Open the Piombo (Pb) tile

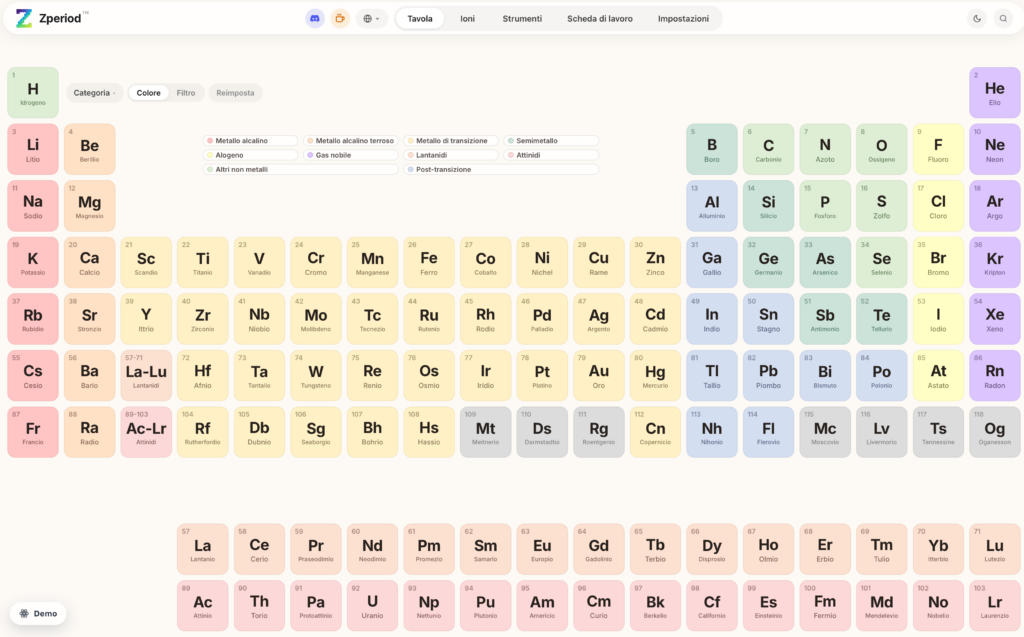click(x=769, y=376)
